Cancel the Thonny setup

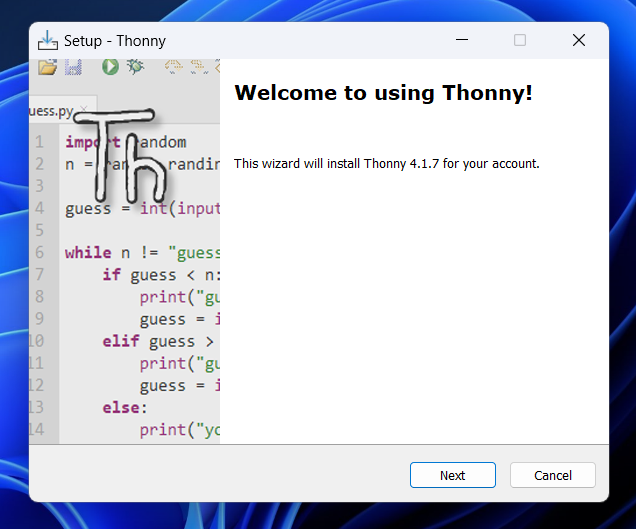552,475
